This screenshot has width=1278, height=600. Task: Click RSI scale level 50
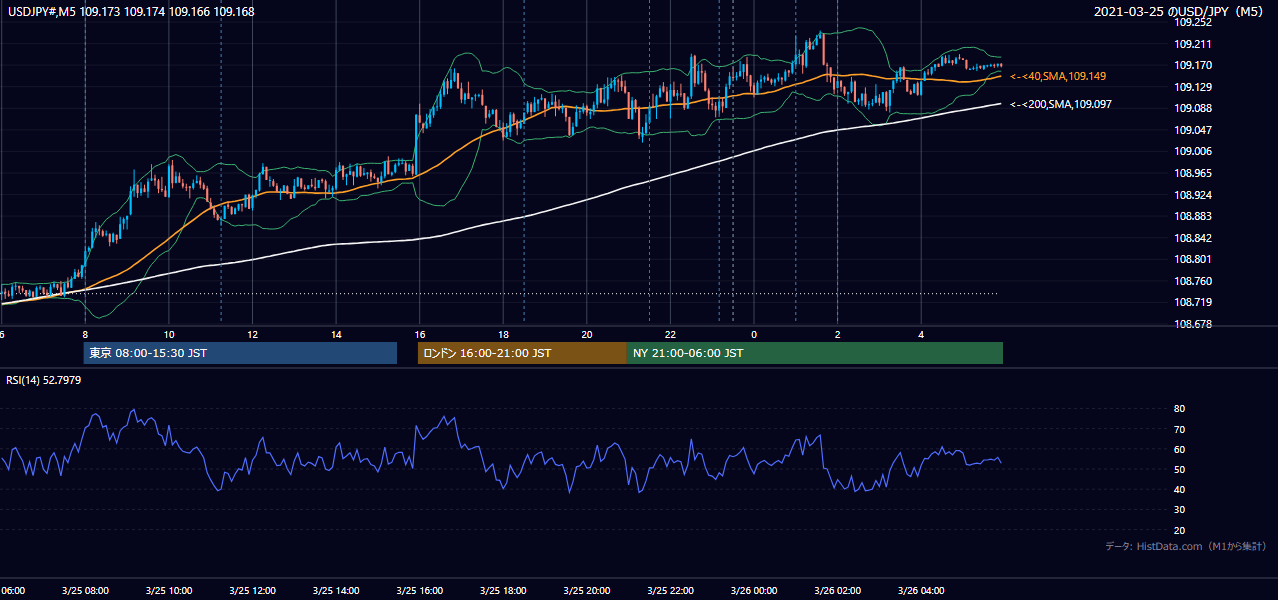[x=1179, y=469]
